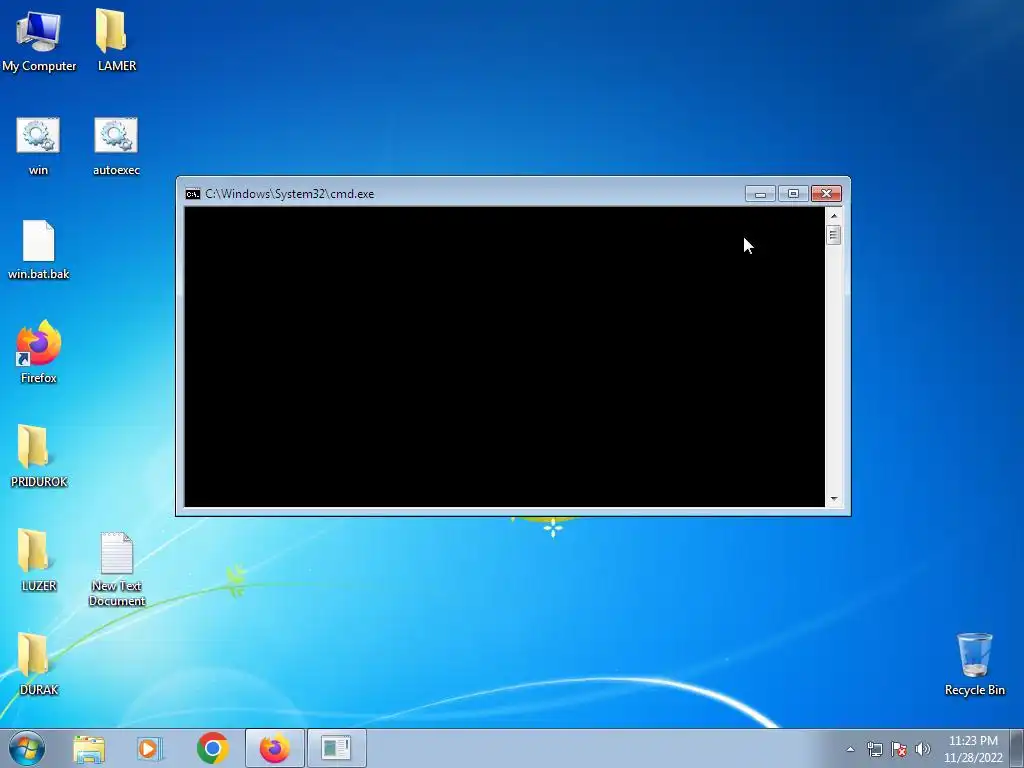1024x768 pixels.
Task: Open the clock showing 11:23 PM
Action: pos(973,749)
